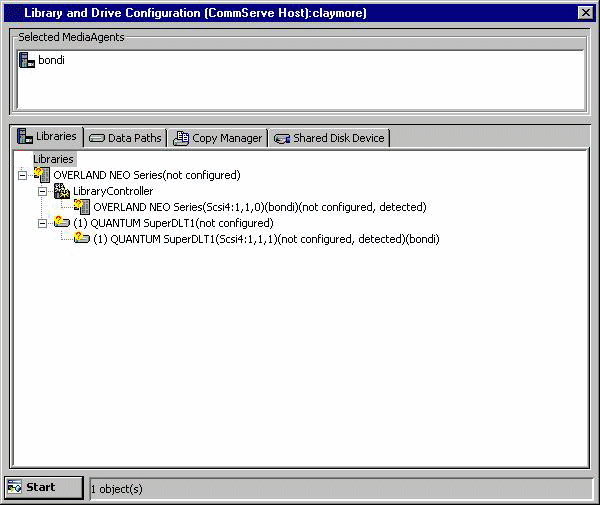Click the OVERLAND NEO Scsi4:1,1,0 device icon
Viewport: 600px width, 505px height.
[x=82, y=207]
